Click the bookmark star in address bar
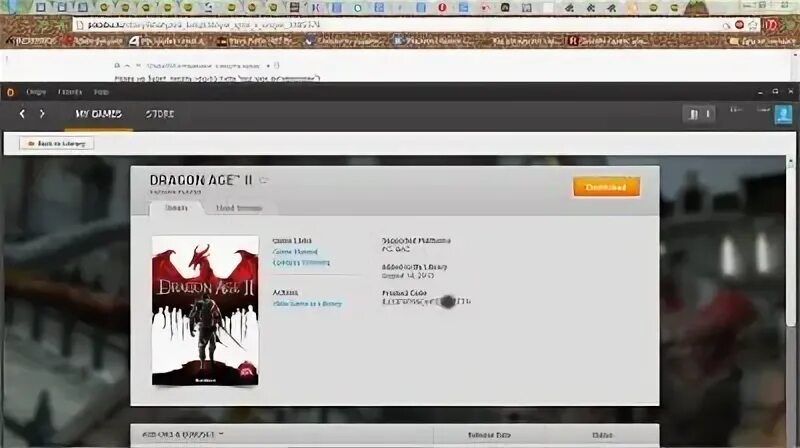The height and width of the screenshot is (448, 800). [752, 25]
